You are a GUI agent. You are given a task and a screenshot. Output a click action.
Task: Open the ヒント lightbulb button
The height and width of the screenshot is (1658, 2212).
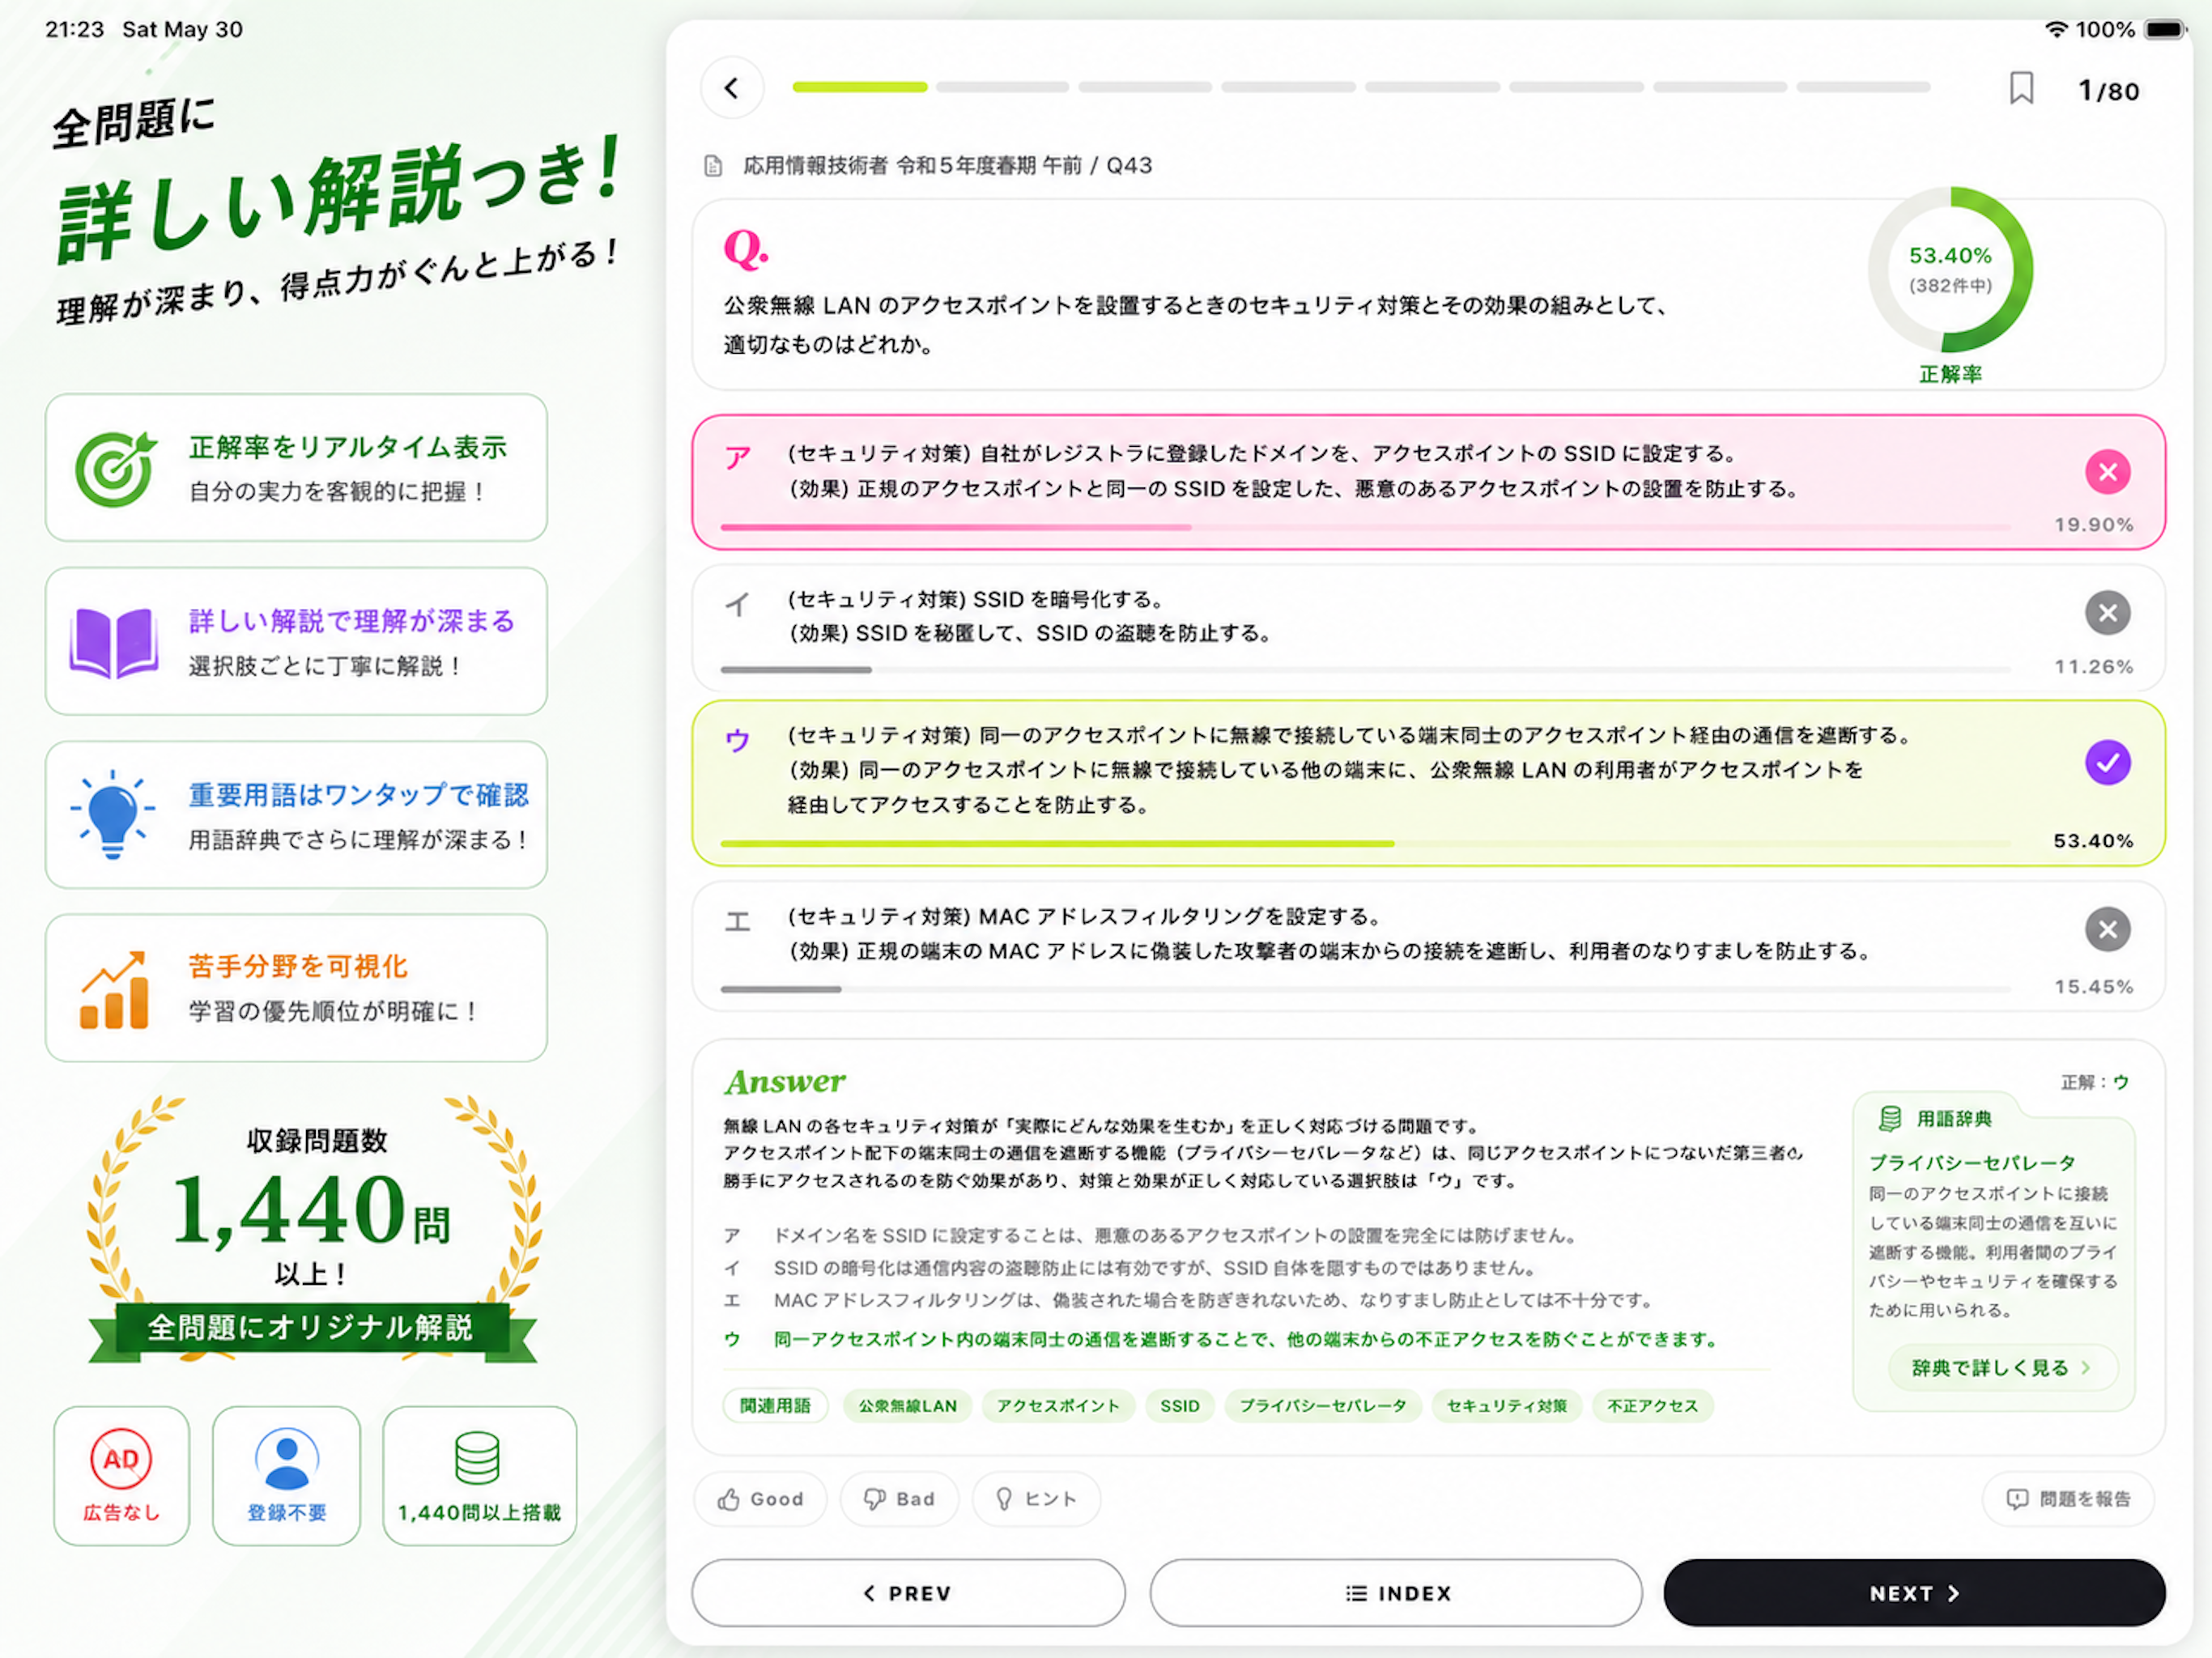[1036, 1499]
